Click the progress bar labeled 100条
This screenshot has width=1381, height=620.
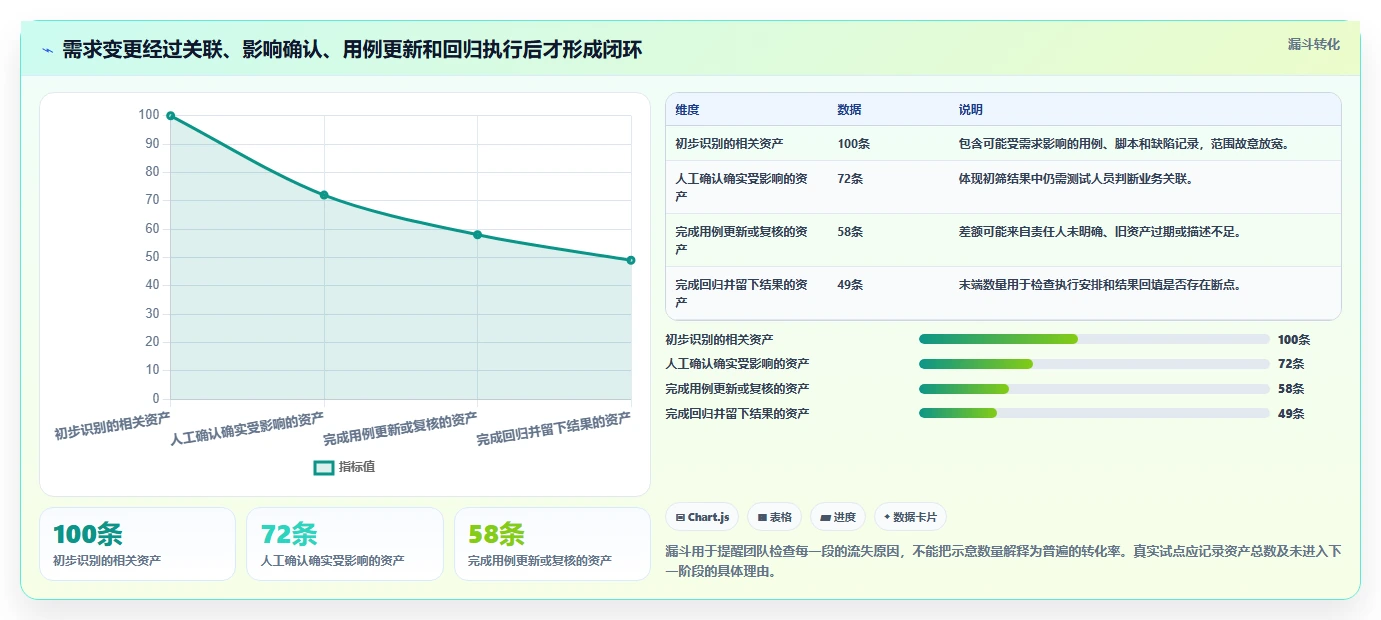point(1094,339)
